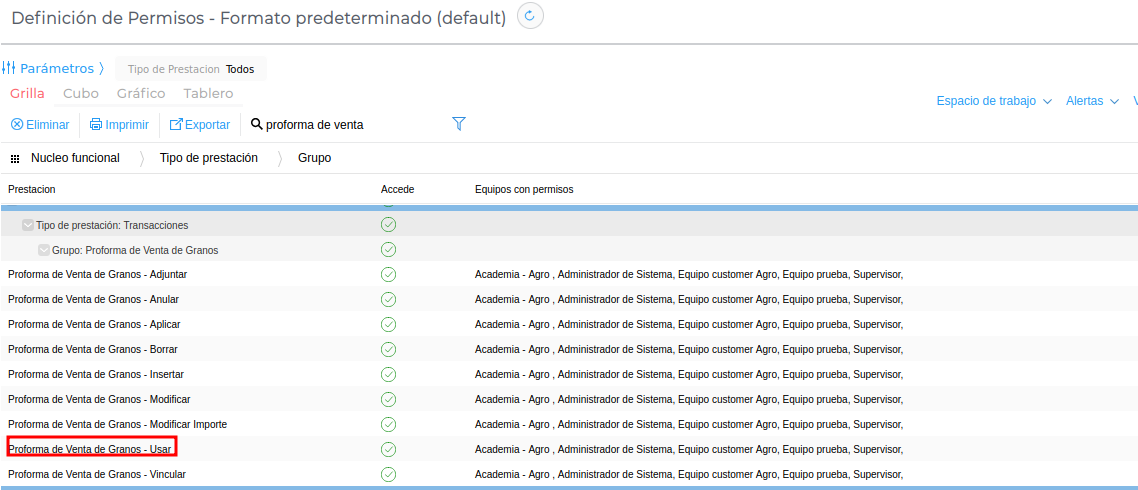The image size is (1138, 490).
Task: Open Parámetros sliders icon
Action: 9,69
